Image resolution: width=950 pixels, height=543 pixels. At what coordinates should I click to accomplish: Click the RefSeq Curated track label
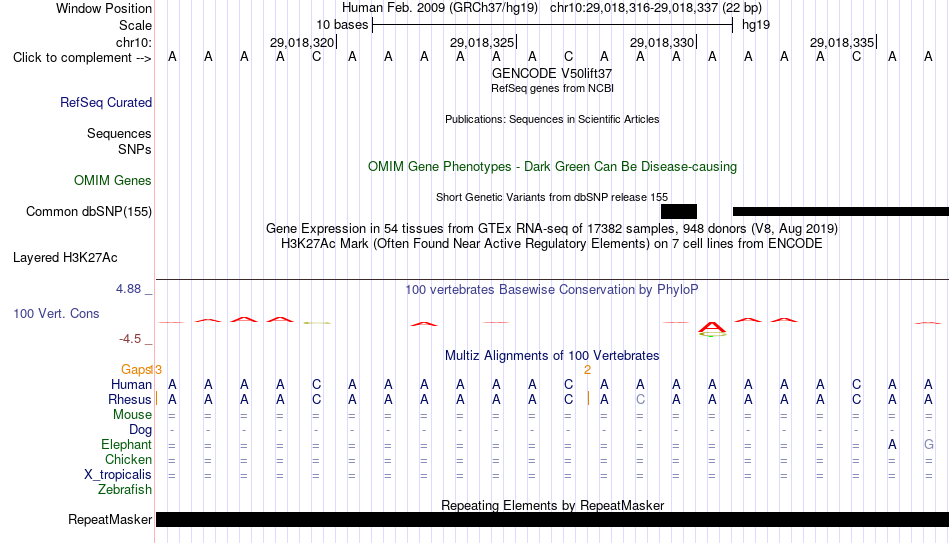pyautogui.click(x=105, y=102)
